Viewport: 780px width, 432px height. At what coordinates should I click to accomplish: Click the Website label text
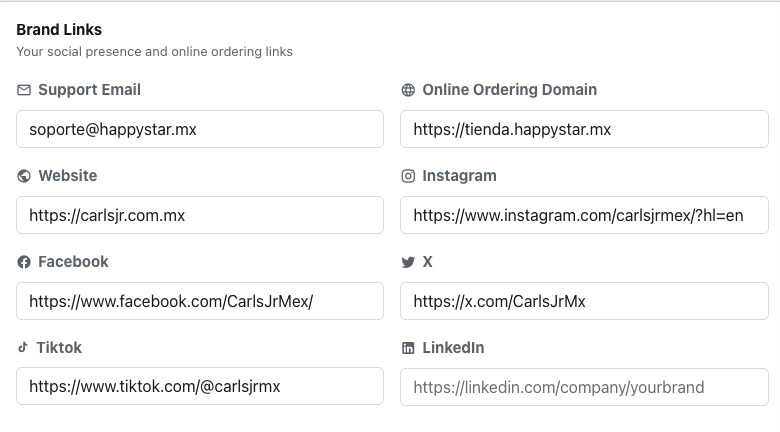(x=68, y=176)
